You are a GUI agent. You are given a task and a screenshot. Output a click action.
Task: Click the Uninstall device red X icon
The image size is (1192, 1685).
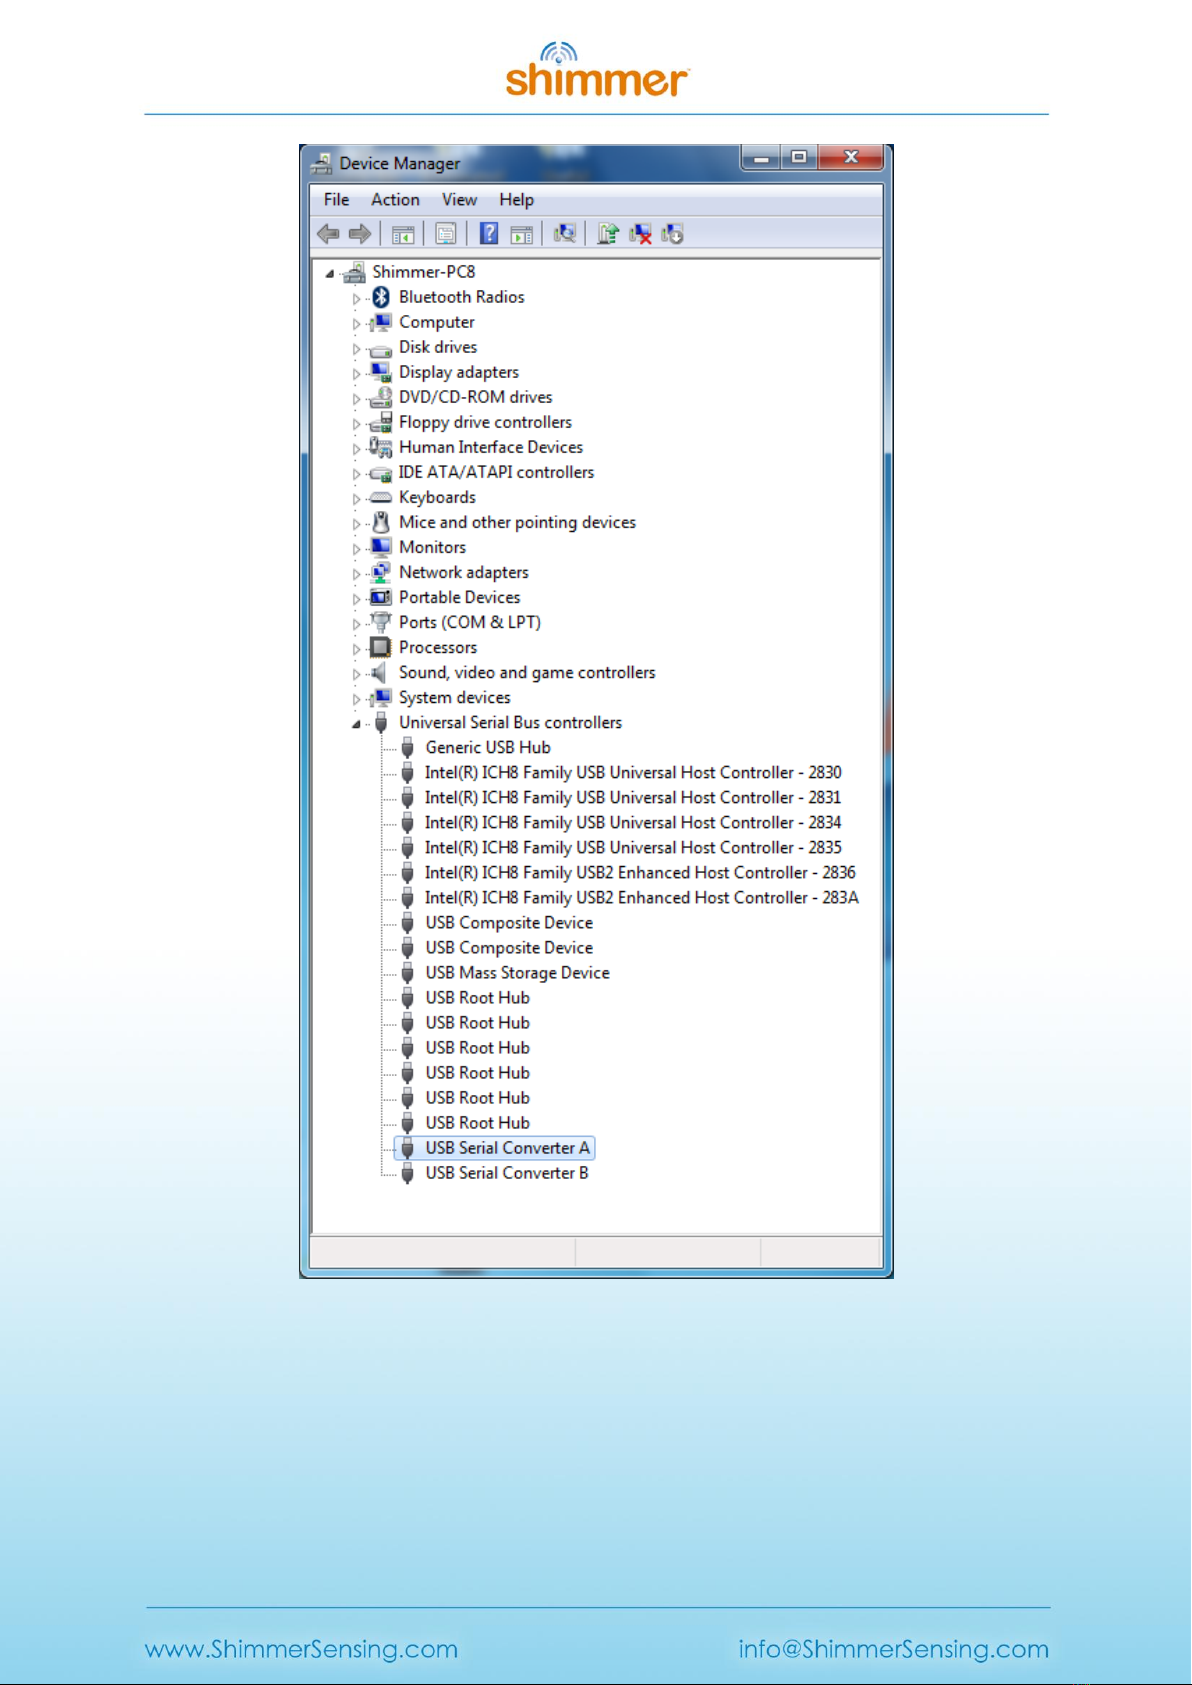[640, 234]
